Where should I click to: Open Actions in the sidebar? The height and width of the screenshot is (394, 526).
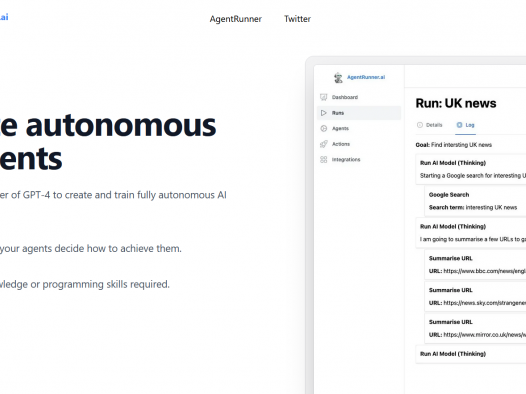point(341,144)
